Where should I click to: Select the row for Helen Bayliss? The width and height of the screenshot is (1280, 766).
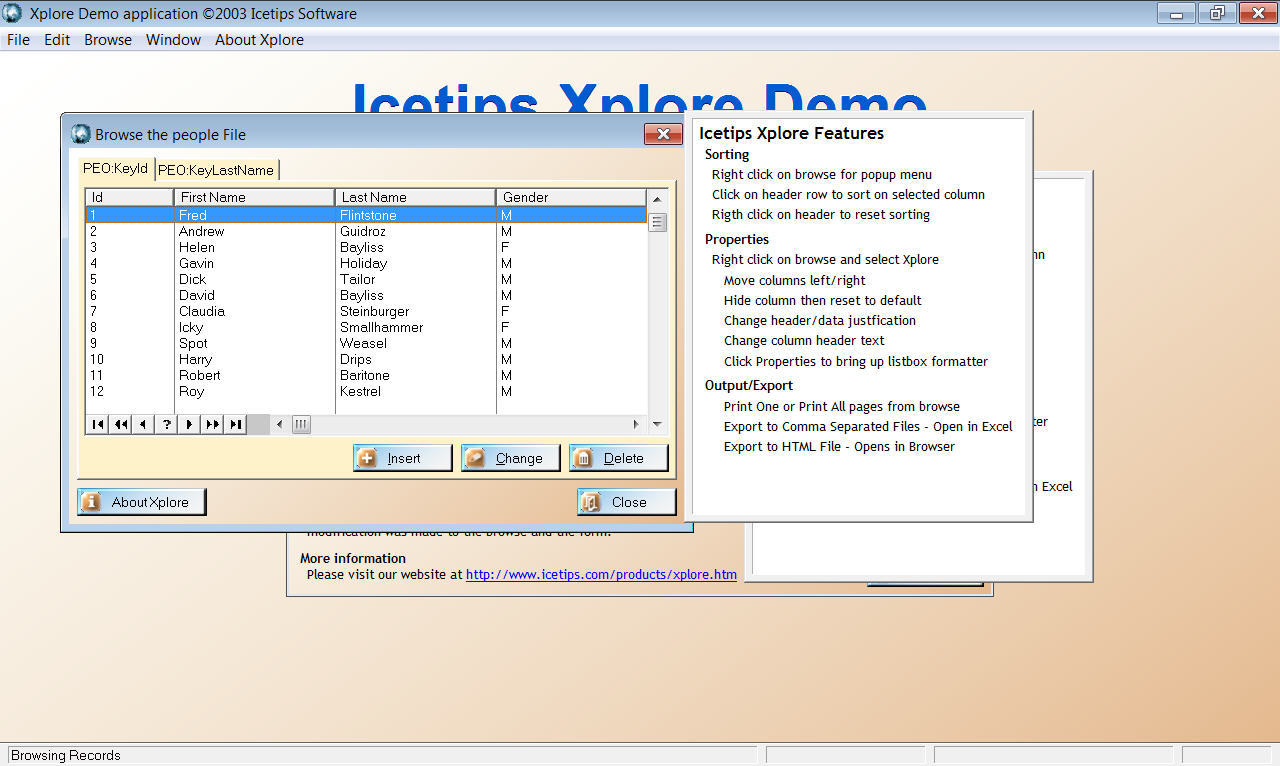tap(366, 247)
